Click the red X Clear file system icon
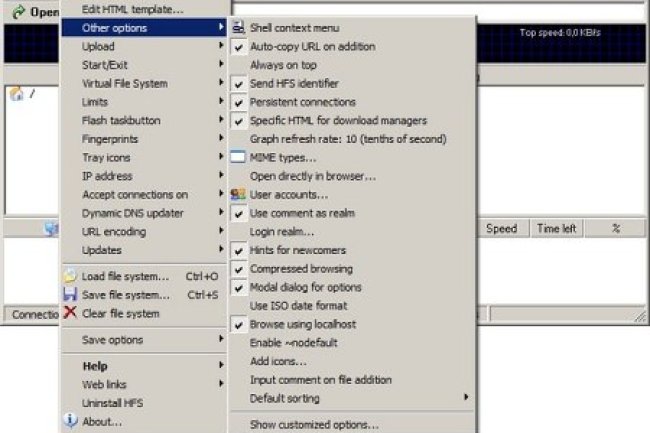Viewport: 650px width, 433px height. 70,313
